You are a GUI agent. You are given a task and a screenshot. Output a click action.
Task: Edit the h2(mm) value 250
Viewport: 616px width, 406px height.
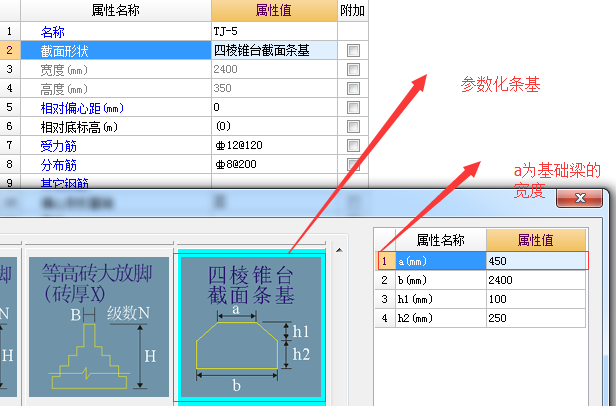pos(536,318)
